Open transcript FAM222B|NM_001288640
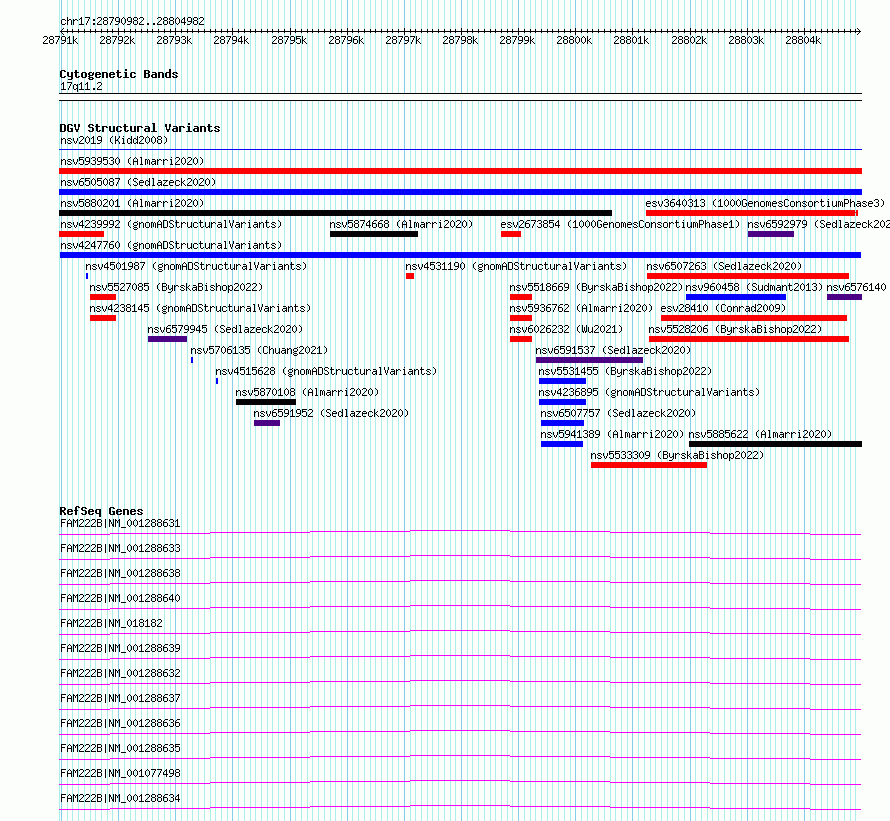890x821 pixels. (x=120, y=598)
